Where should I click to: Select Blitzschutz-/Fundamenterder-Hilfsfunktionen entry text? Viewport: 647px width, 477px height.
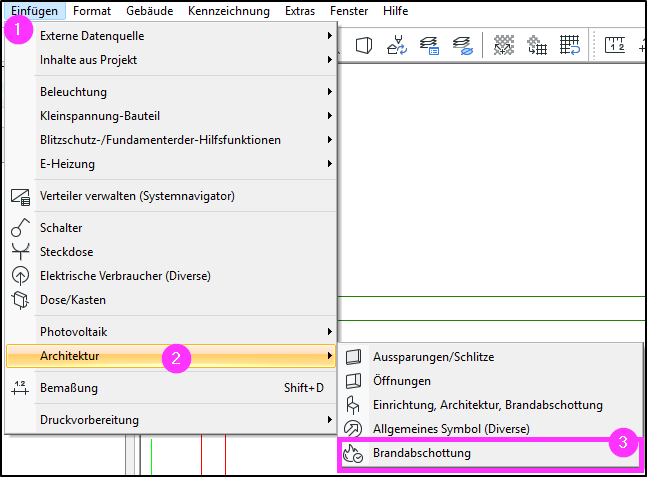[161, 140]
